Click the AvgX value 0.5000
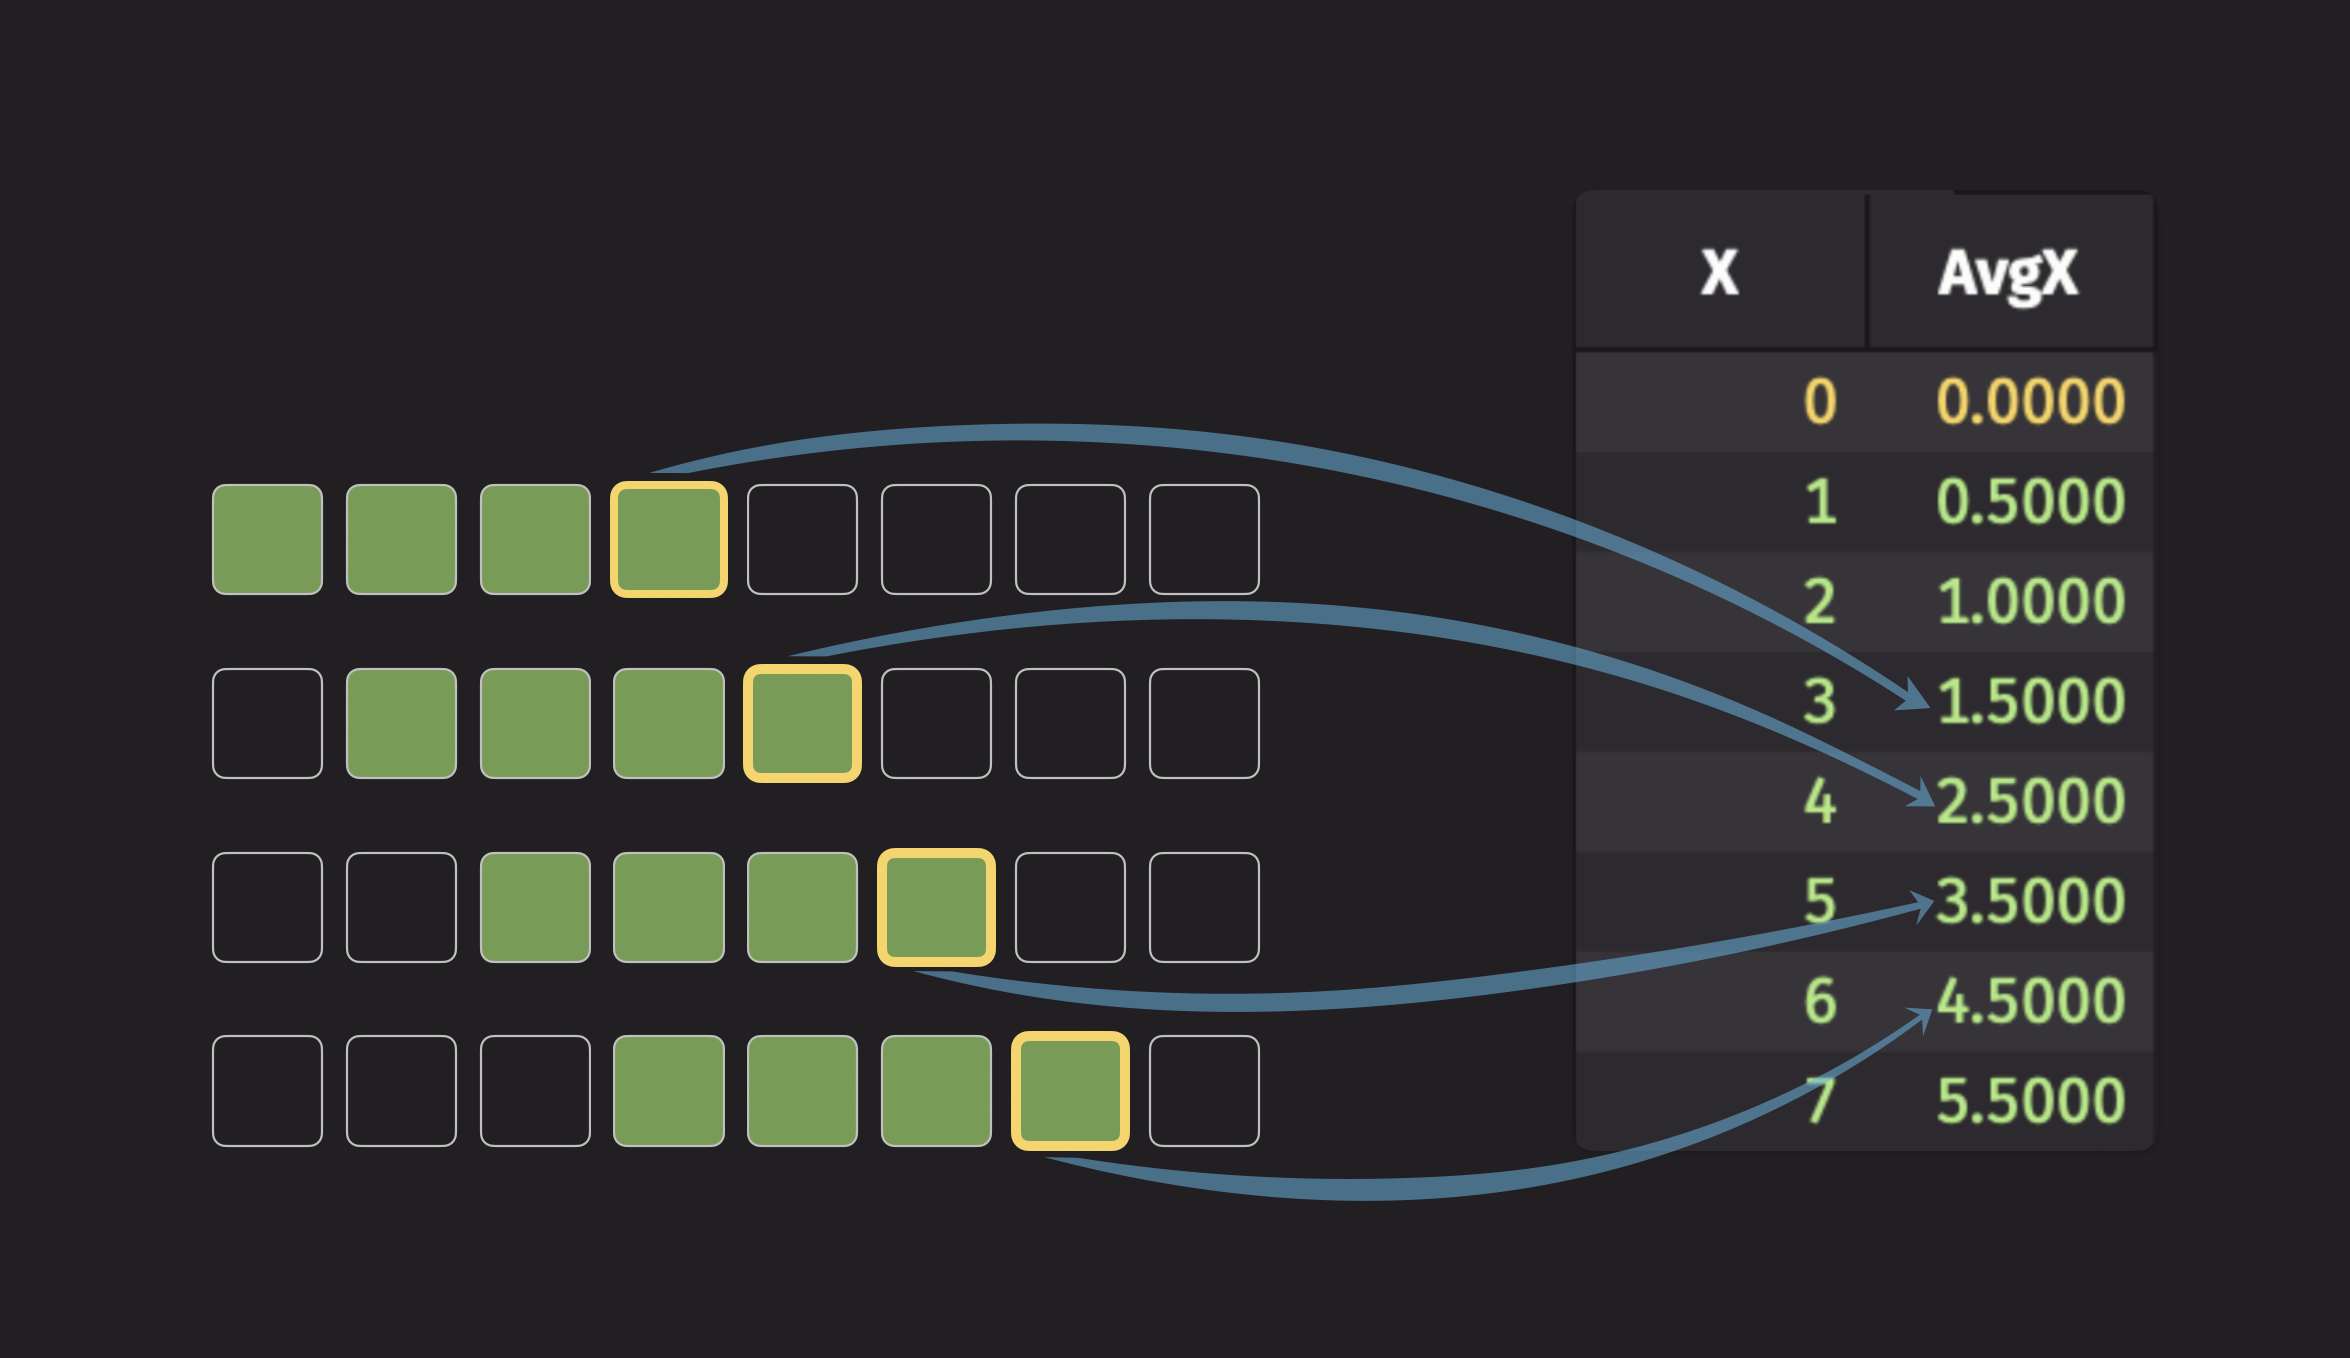Viewport: 2350px width, 1358px height. [2030, 502]
